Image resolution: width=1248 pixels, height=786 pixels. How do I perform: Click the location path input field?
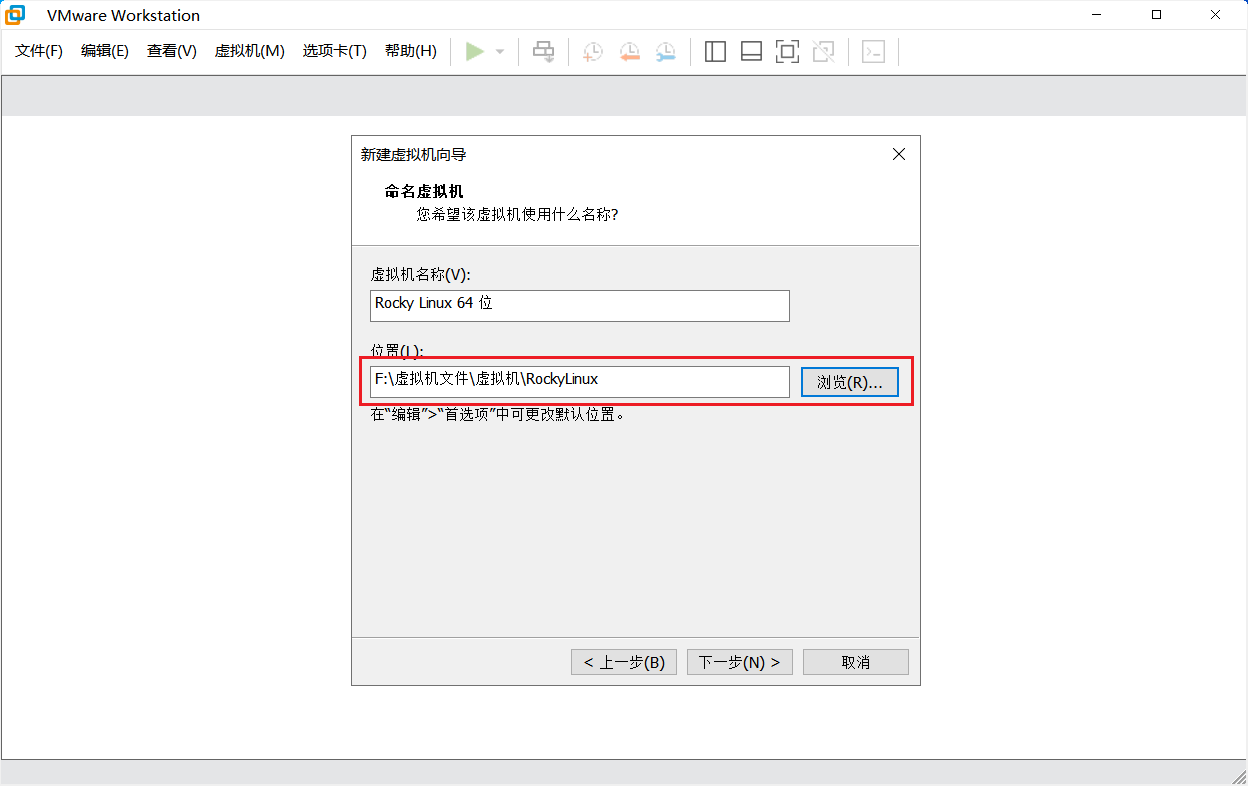pos(579,381)
